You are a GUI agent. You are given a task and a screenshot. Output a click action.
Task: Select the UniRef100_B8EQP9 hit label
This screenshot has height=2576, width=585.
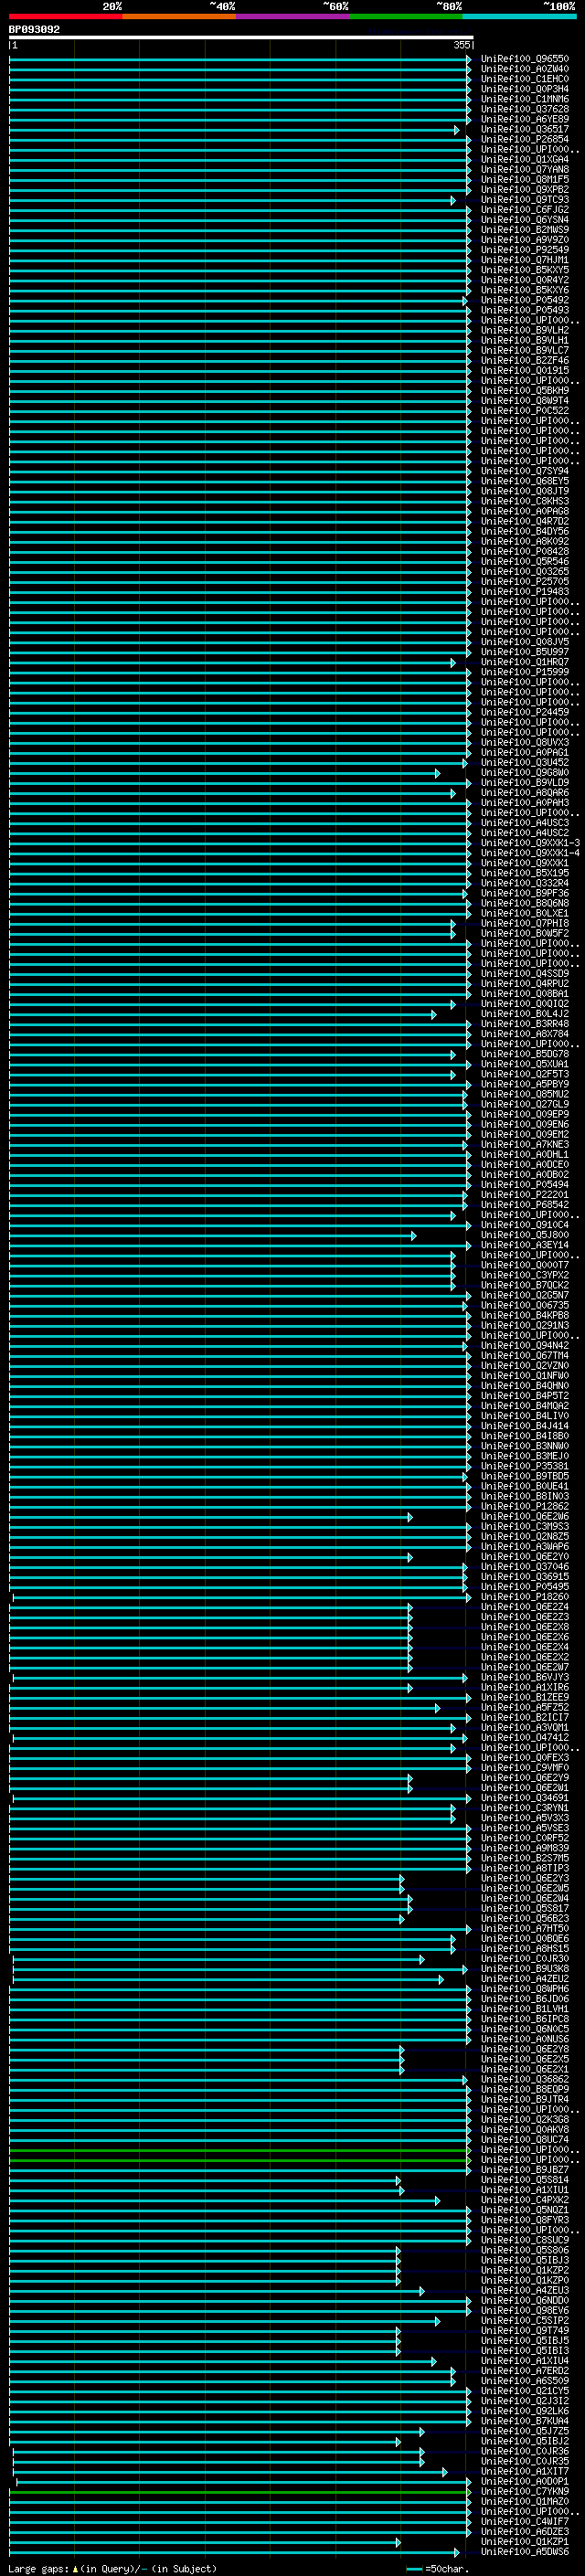524,2090
